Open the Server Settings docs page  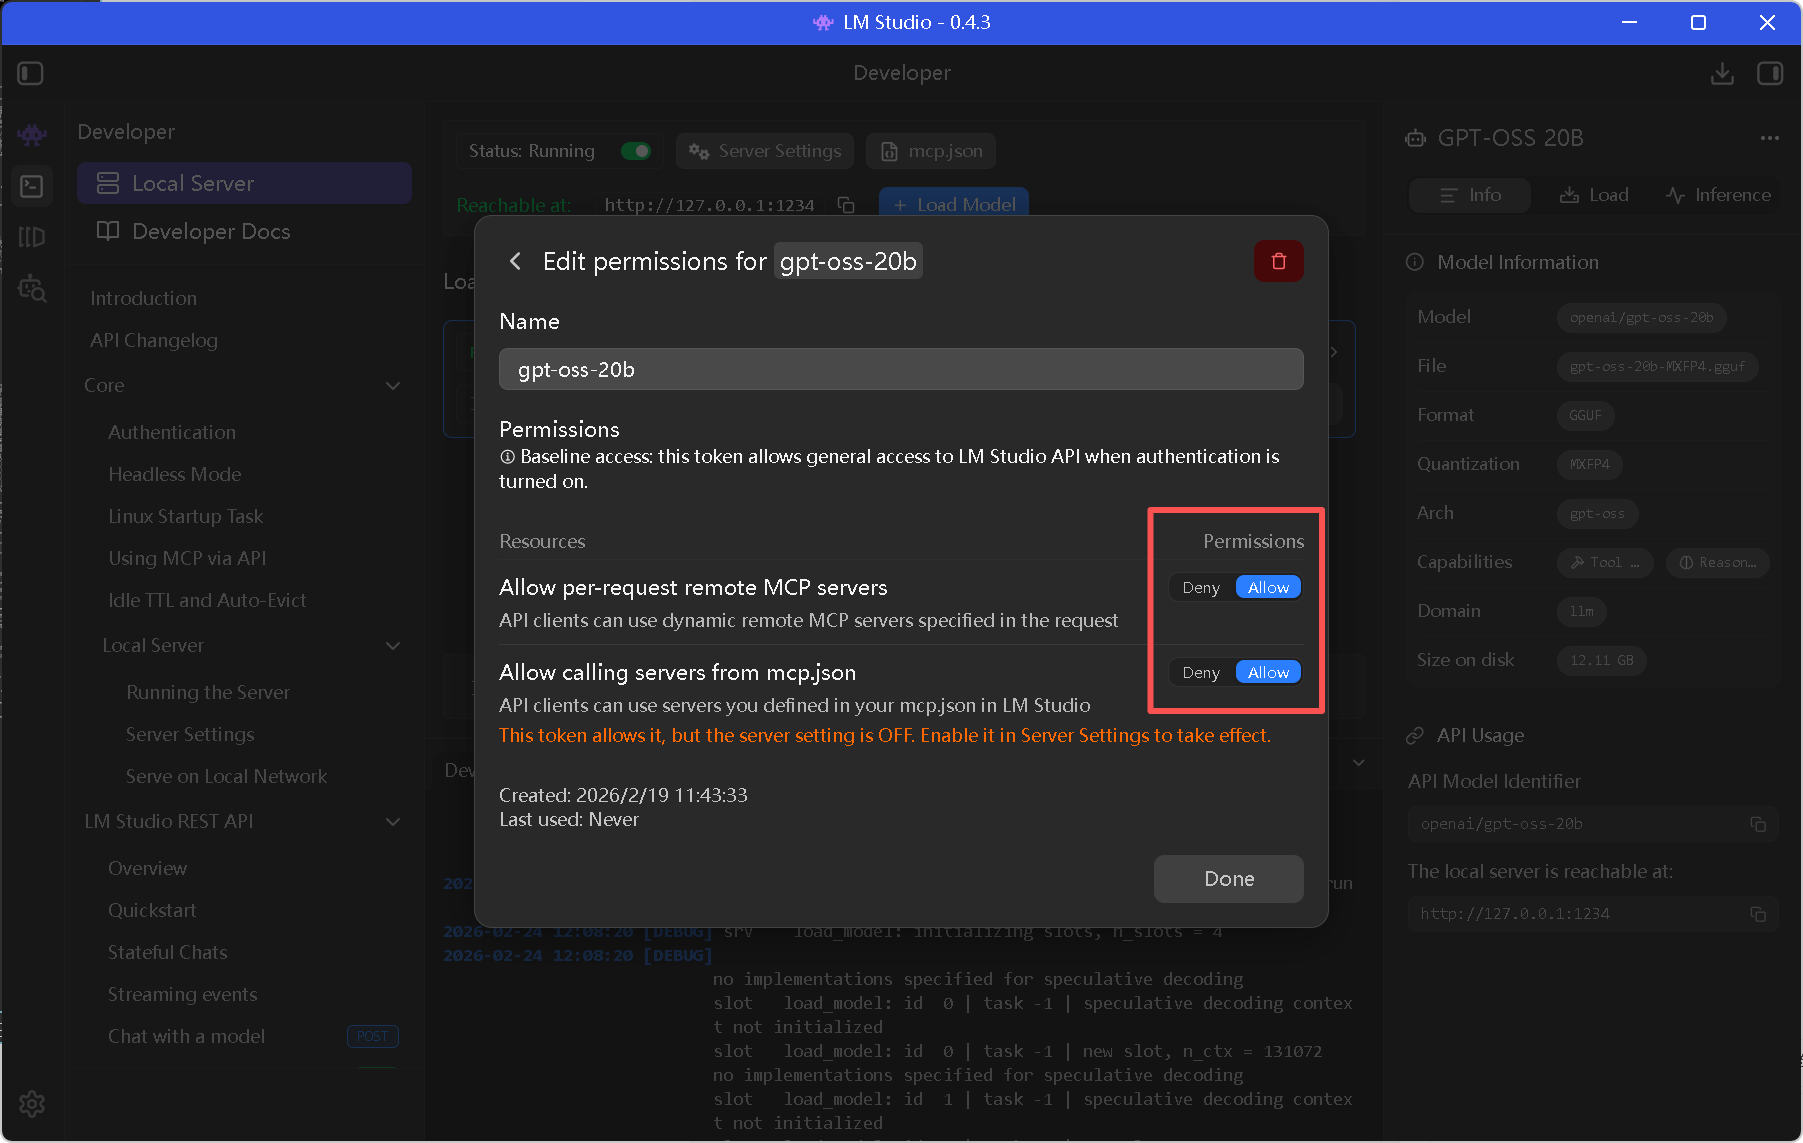(190, 734)
